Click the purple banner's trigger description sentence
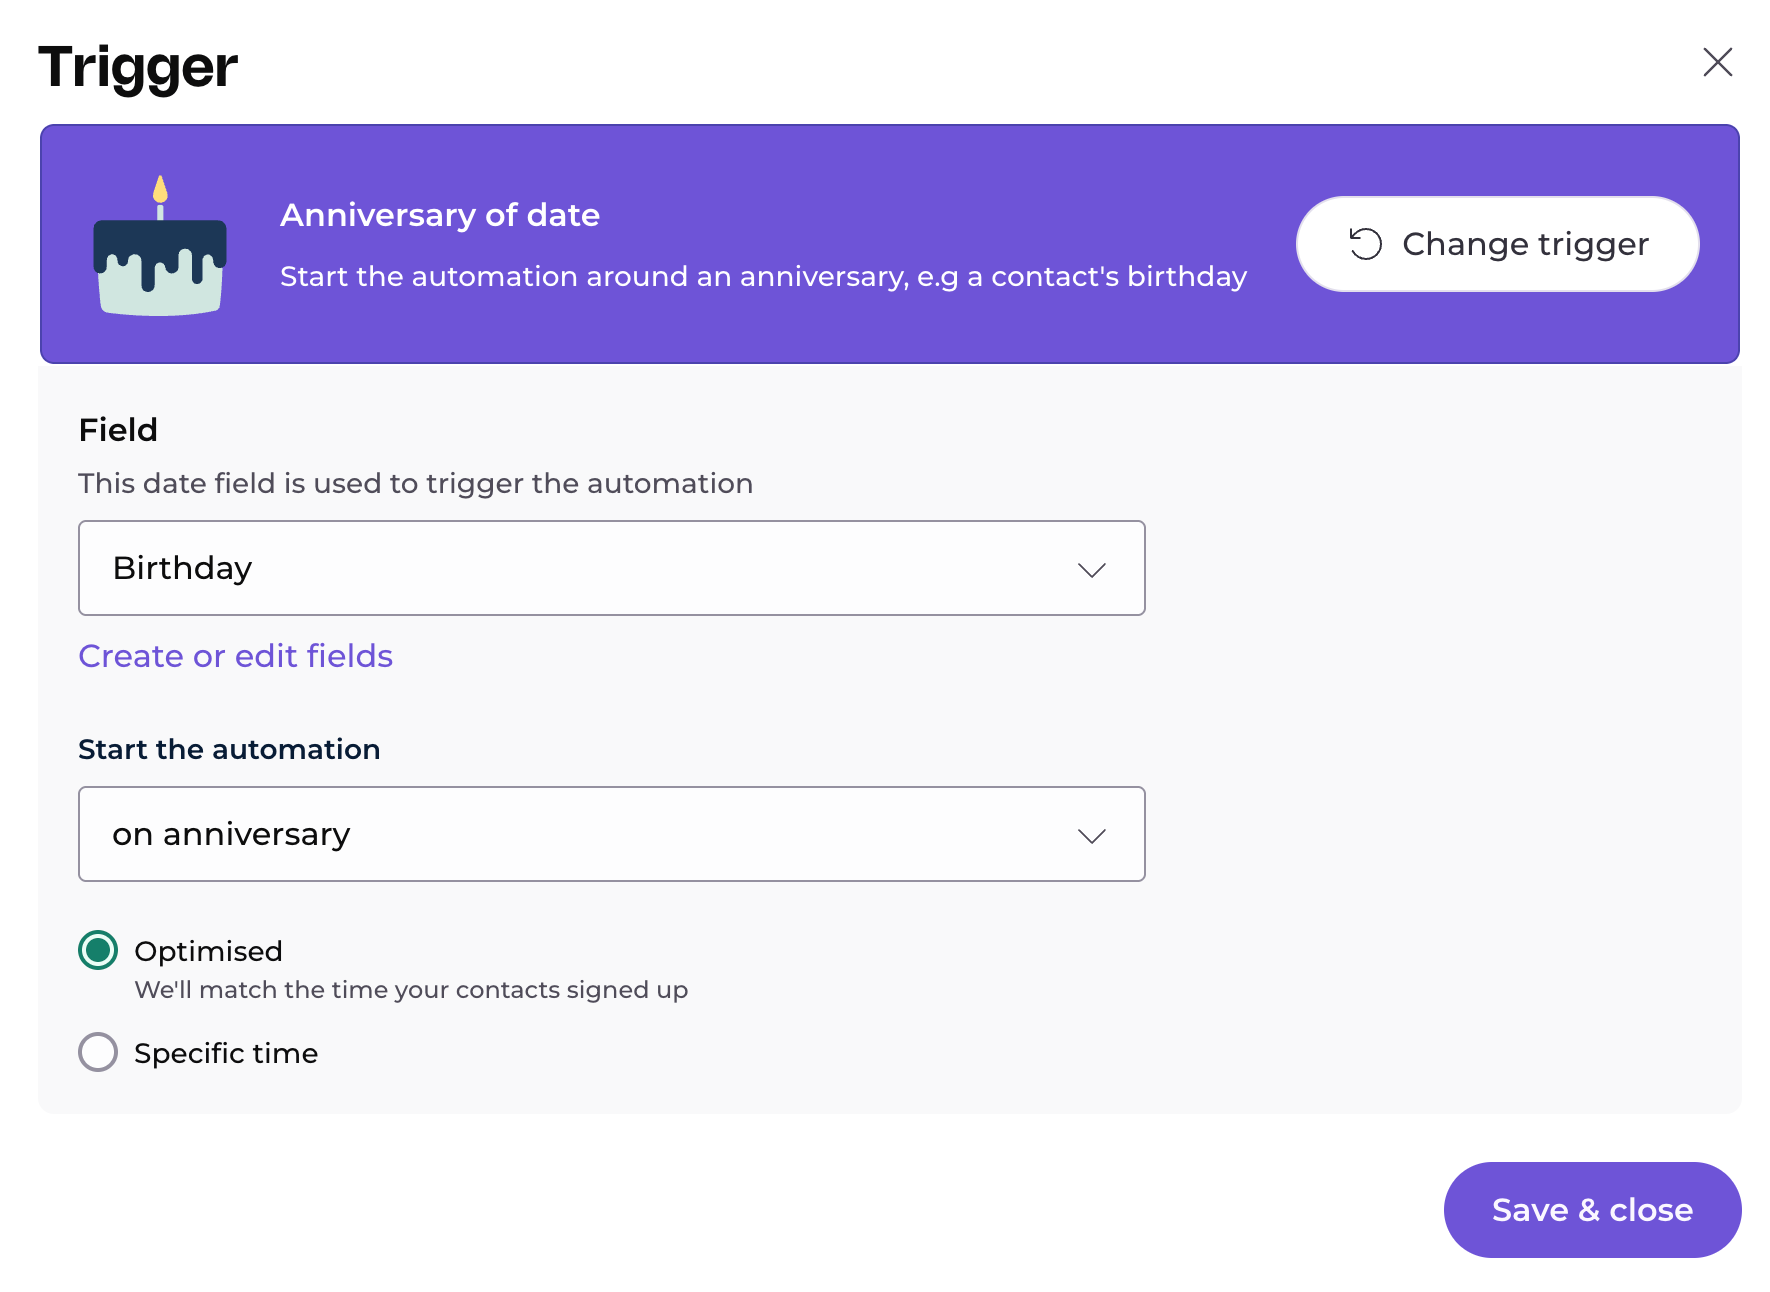The height and width of the screenshot is (1292, 1770). pyautogui.click(x=763, y=276)
